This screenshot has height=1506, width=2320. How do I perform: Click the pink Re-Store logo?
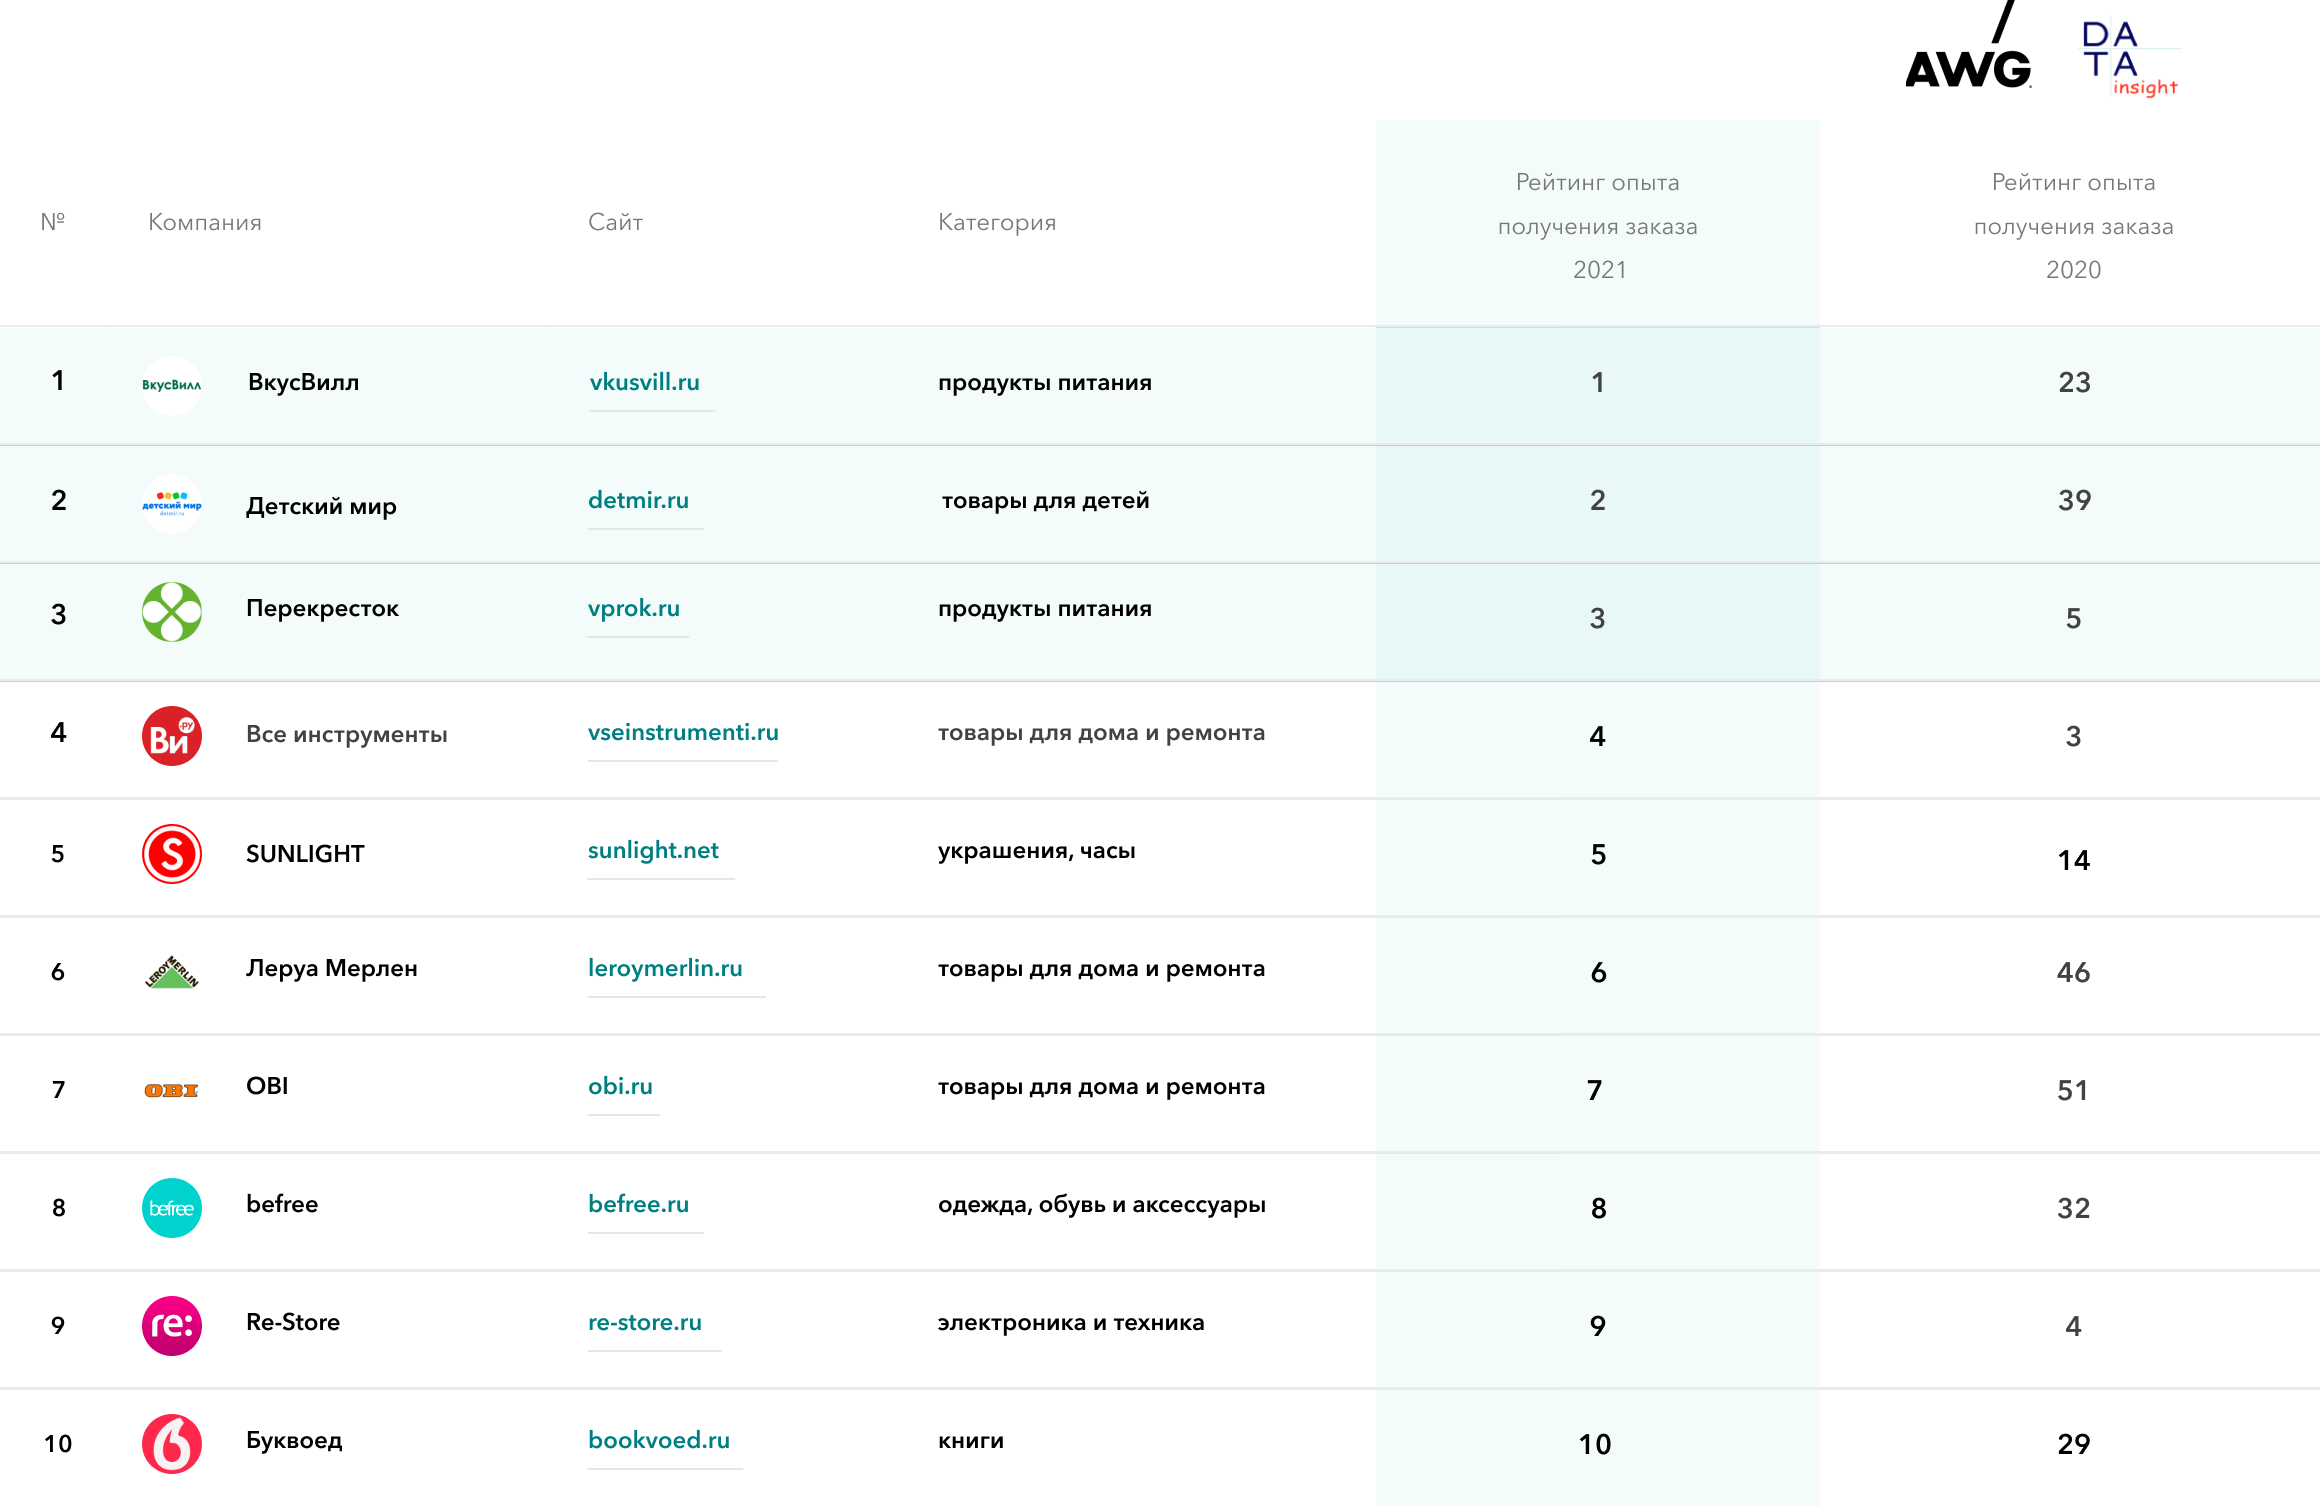pyautogui.click(x=172, y=1326)
